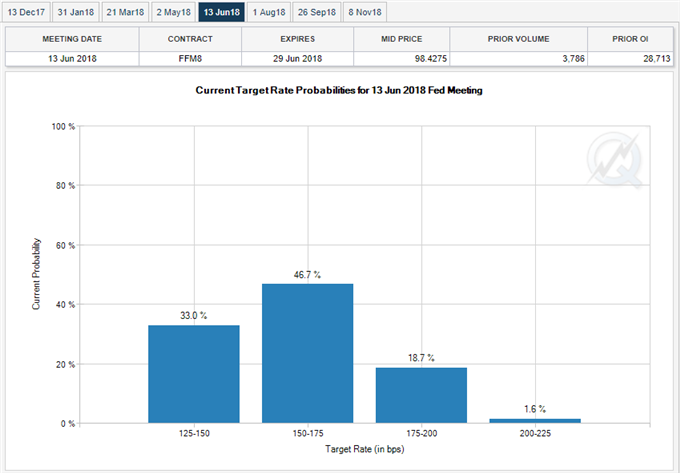Click the chart title text

pyautogui.click(x=339, y=90)
